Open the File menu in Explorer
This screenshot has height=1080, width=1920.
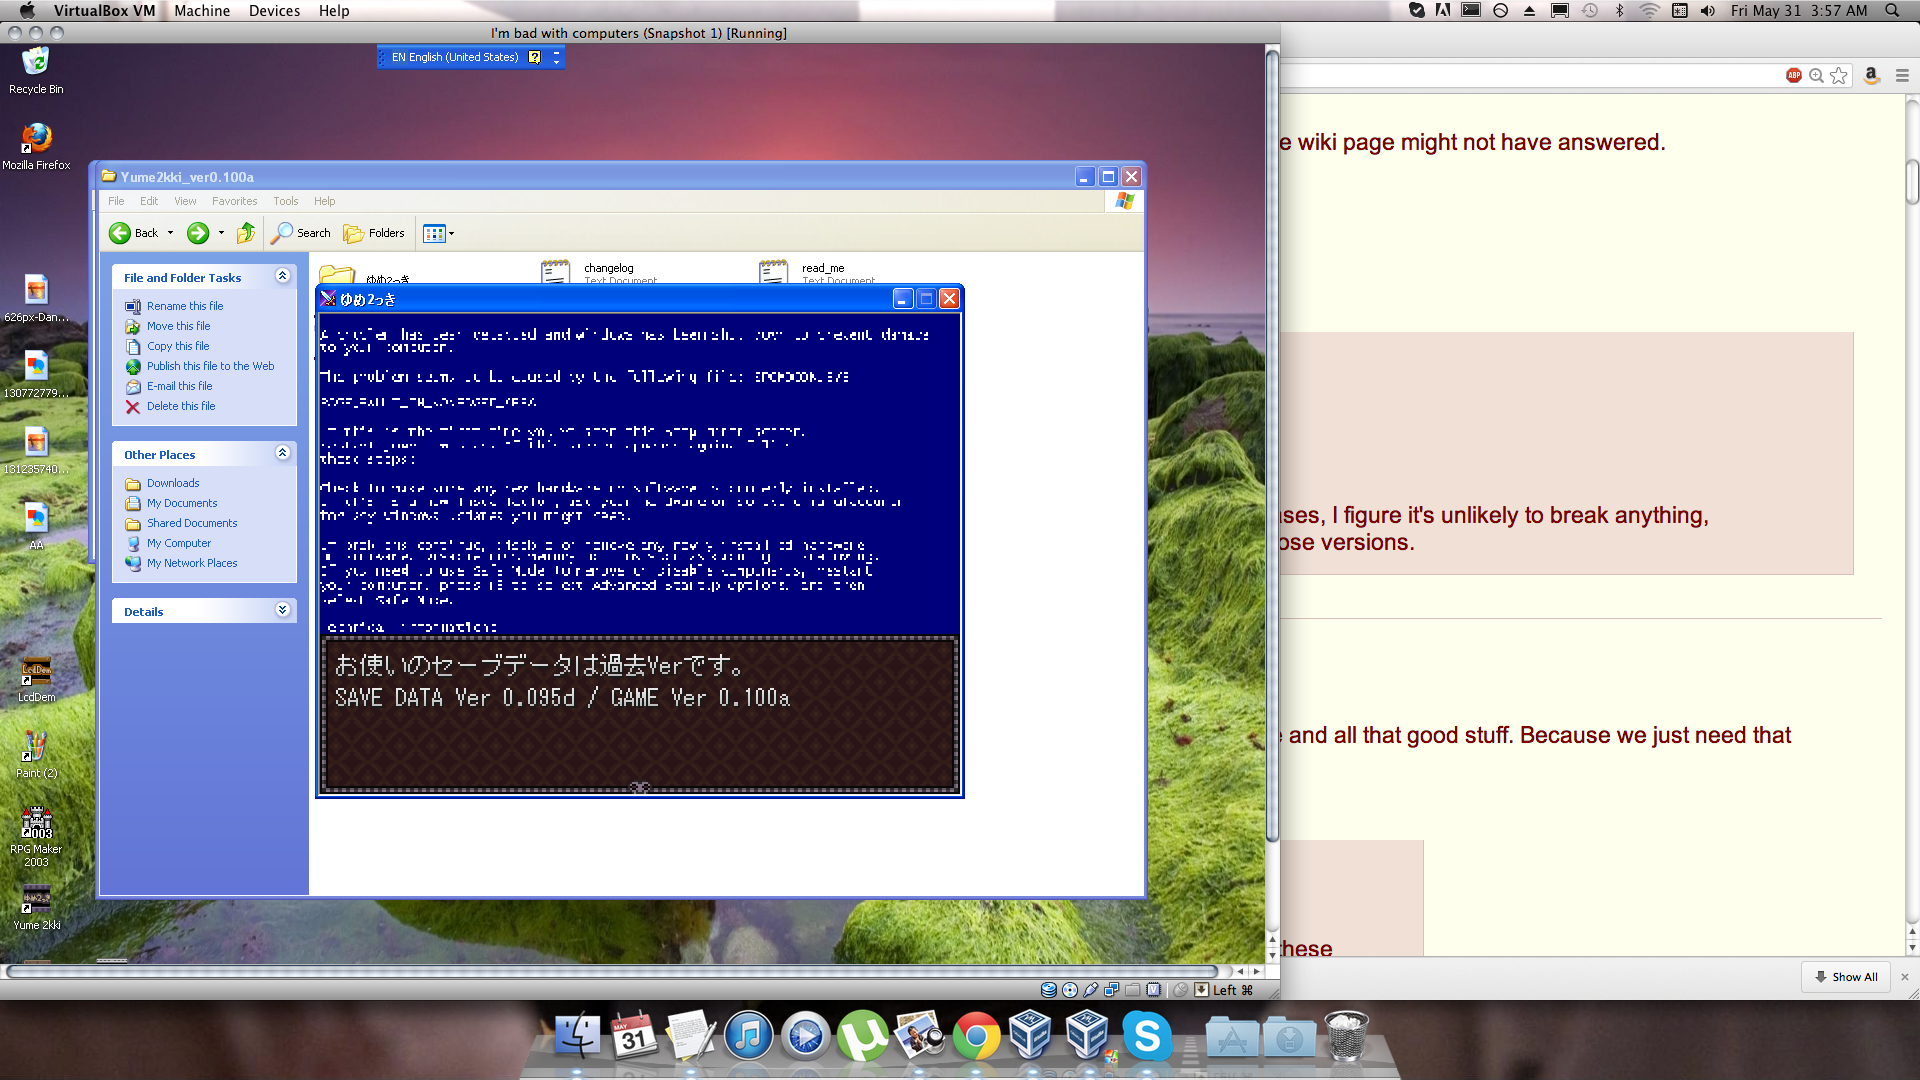116,201
